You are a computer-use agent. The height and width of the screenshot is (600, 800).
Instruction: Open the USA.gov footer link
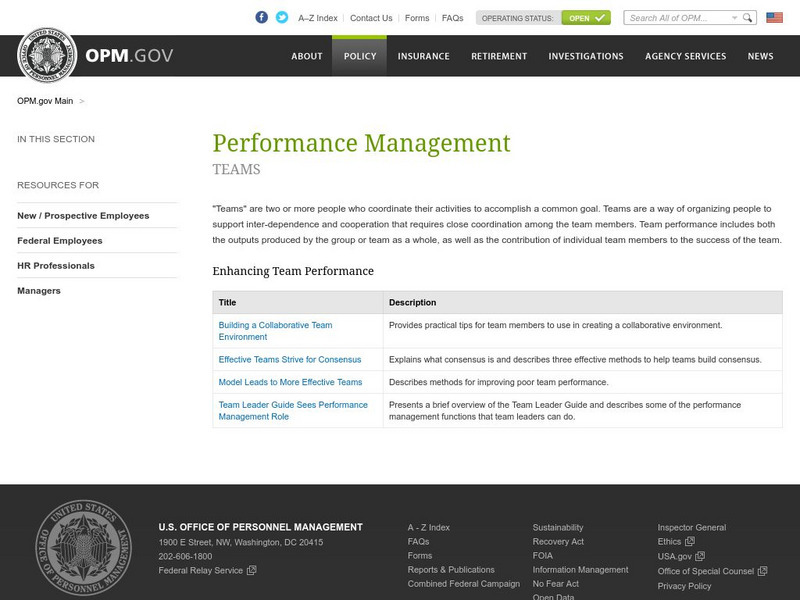click(674, 556)
